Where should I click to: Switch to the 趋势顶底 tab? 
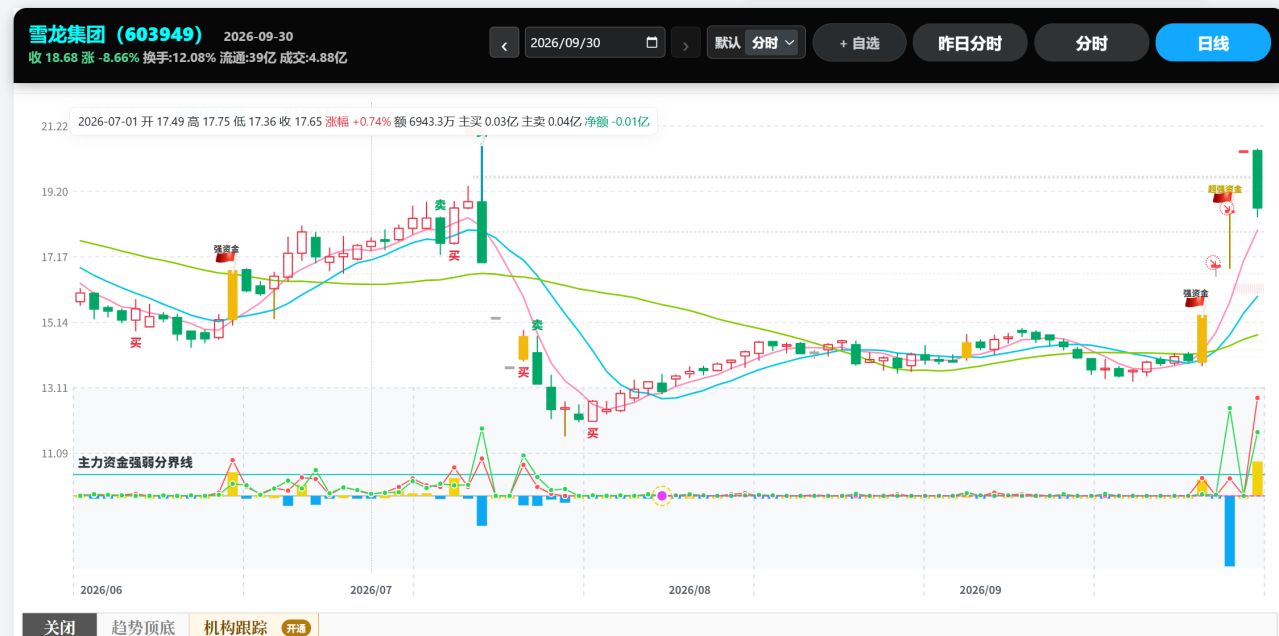pyautogui.click(x=143, y=627)
